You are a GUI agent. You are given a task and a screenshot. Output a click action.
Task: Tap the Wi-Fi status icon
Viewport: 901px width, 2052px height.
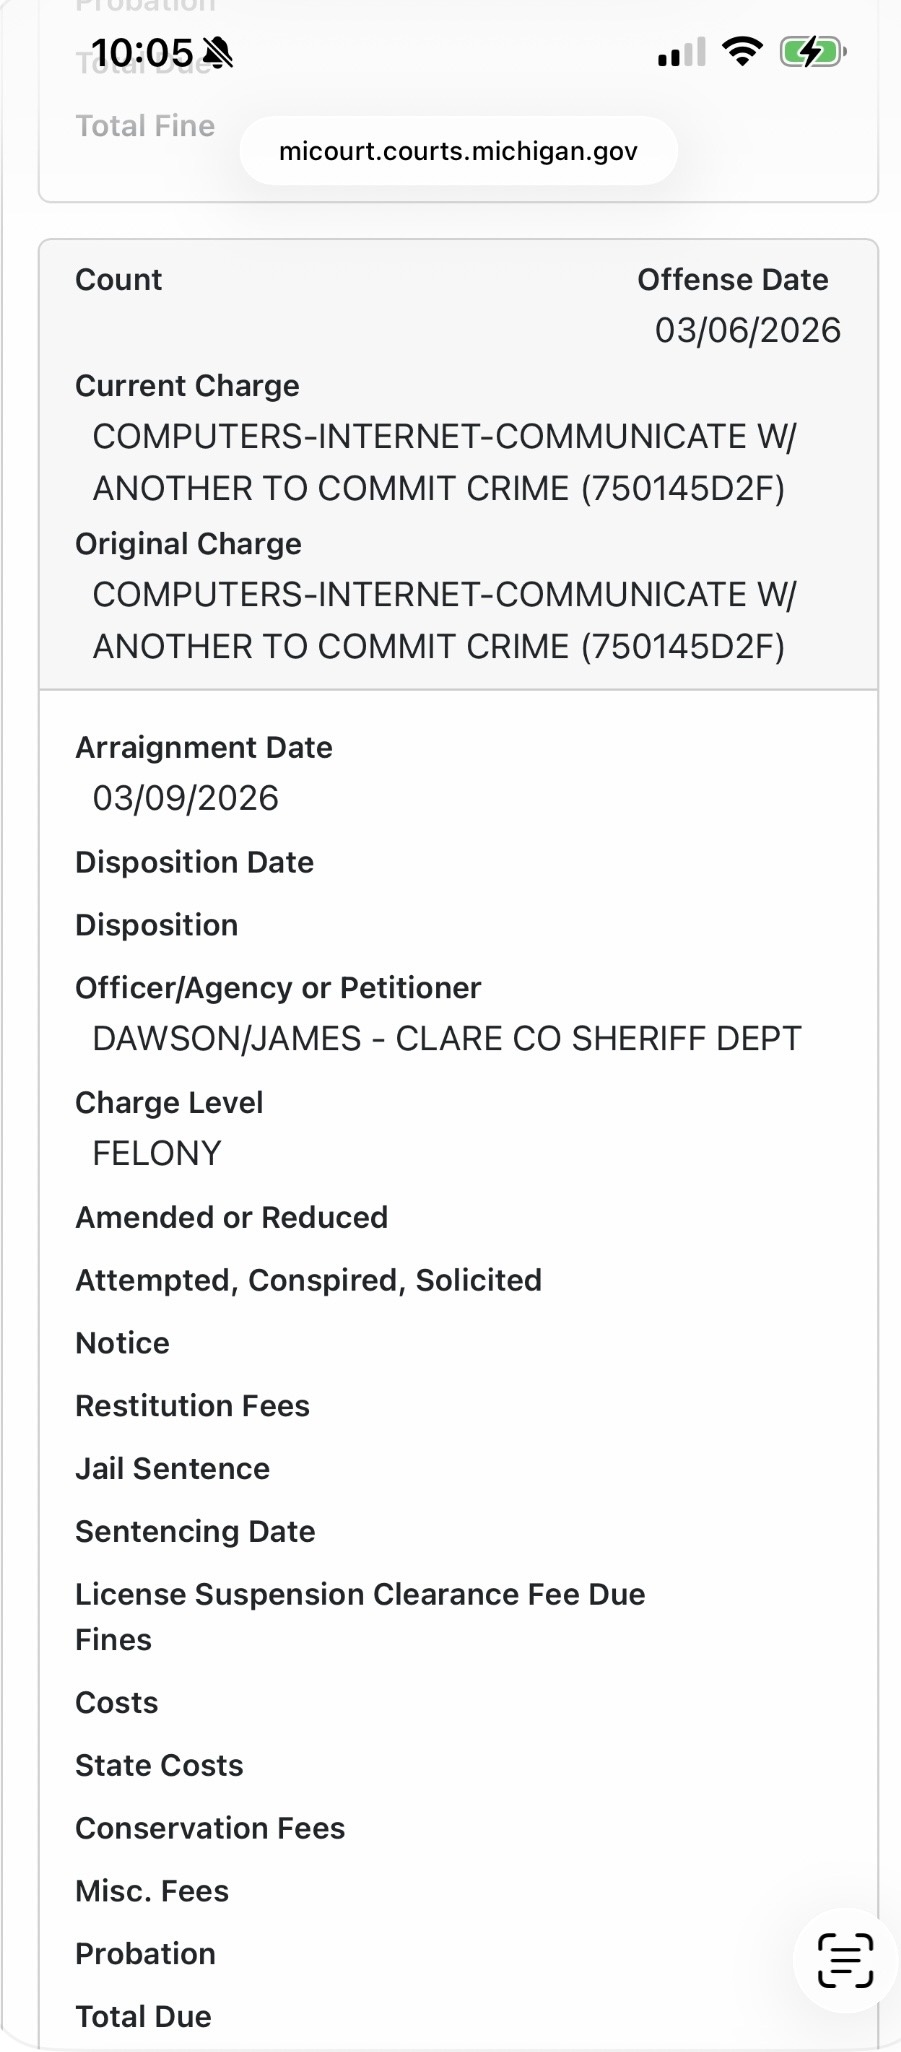(x=742, y=51)
